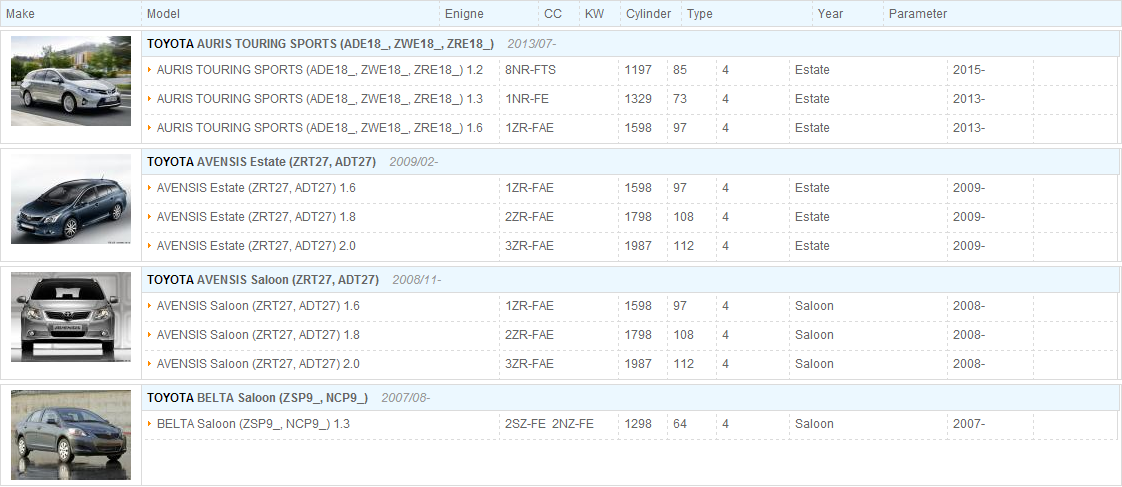Click the 2007/08- date in BELTA heading
Image resolution: width=1122 pixels, height=487 pixels.
point(406,398)
